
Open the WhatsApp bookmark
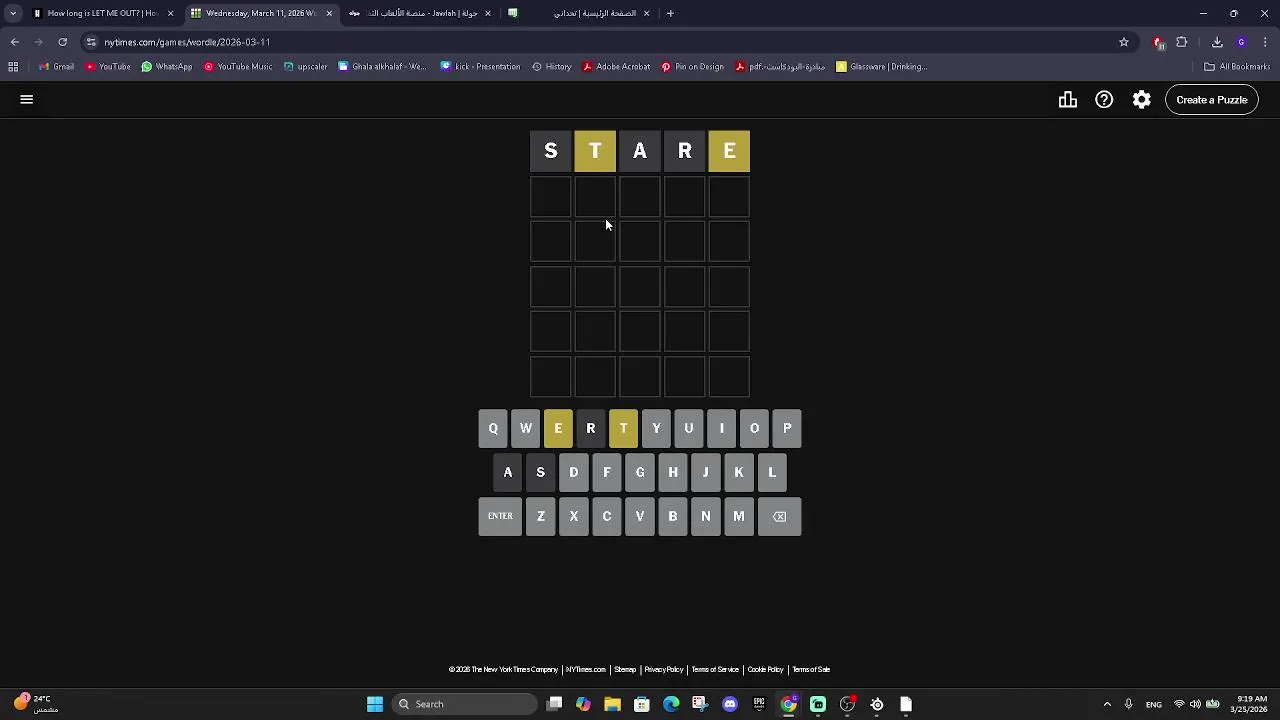[x=166, y=67]
